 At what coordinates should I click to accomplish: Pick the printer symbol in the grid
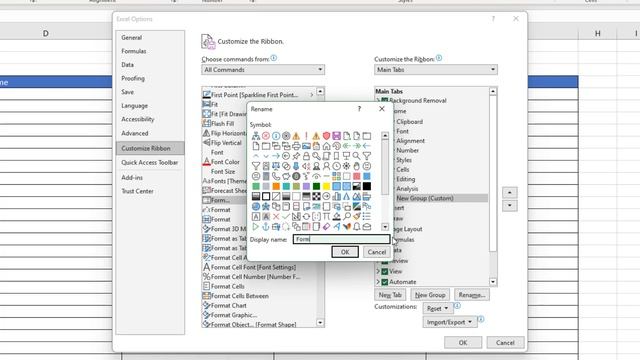(x=296, y=146)
